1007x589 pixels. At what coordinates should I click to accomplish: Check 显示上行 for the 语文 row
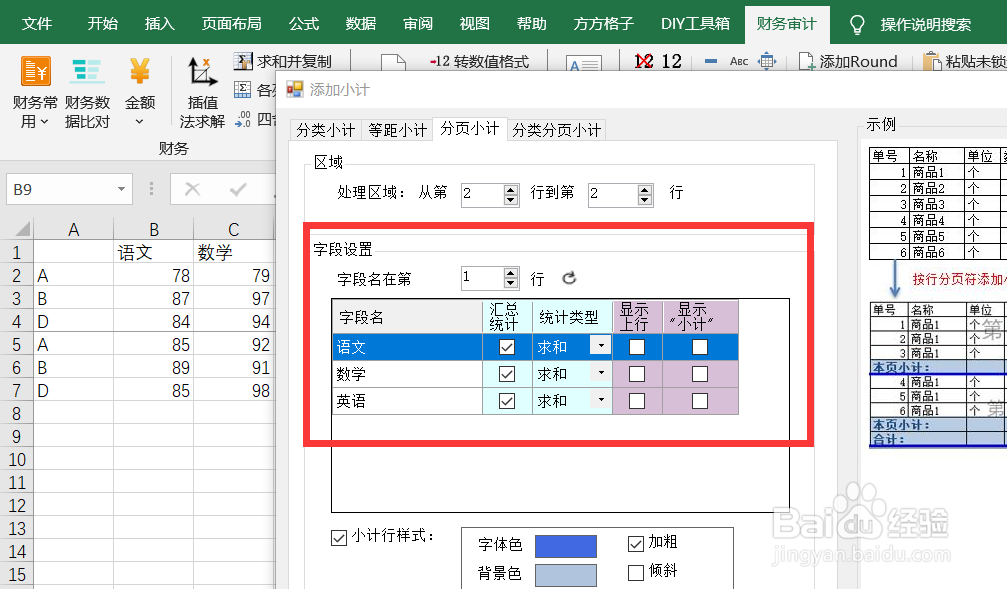(636, 347)
